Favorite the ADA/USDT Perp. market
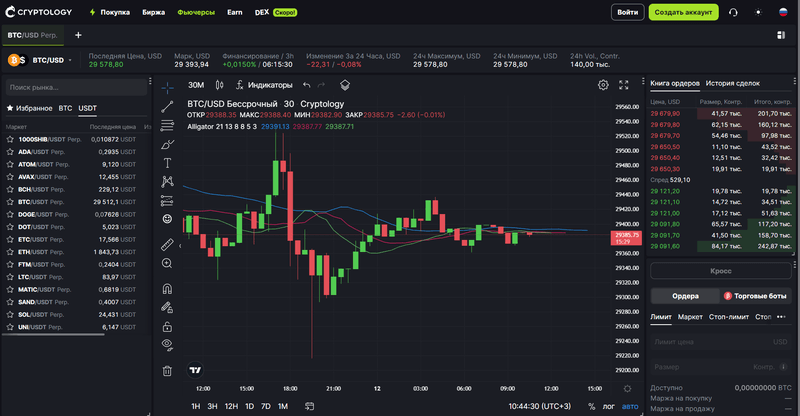The height and width of the screenshot is (416, 800). (x=10, y=152)
